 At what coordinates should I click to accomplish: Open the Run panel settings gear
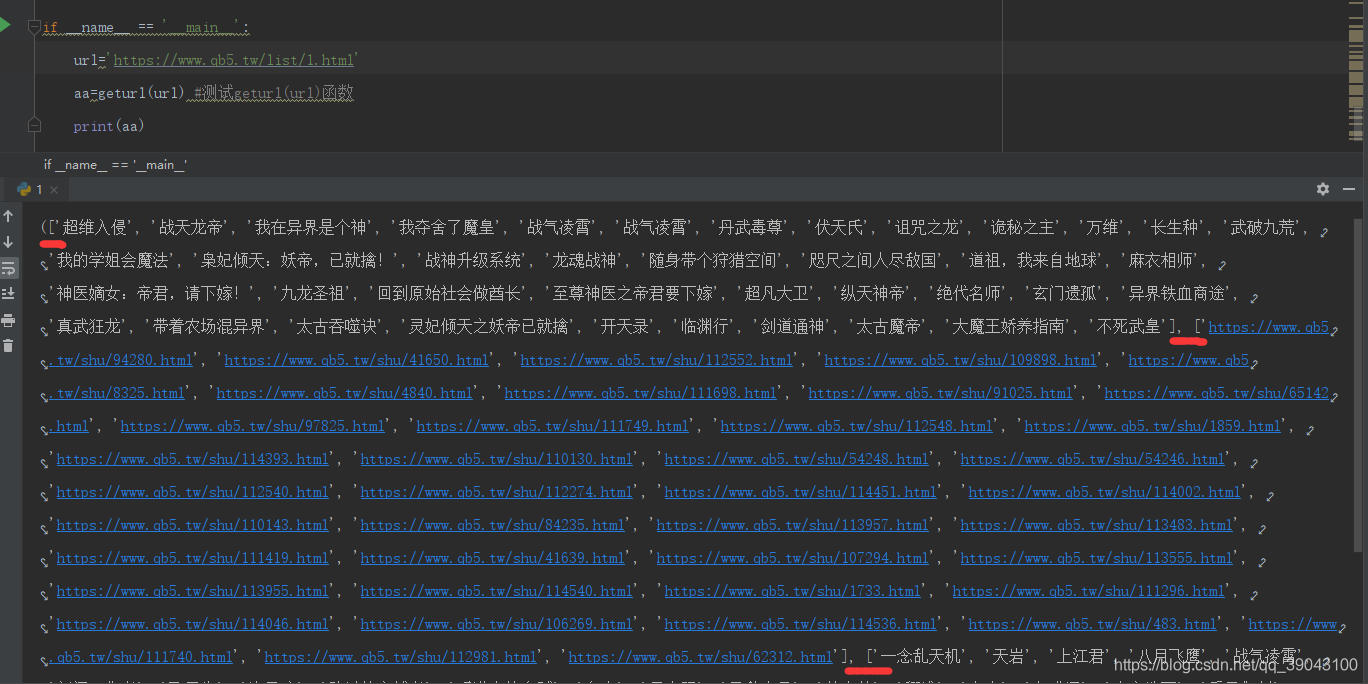(1322, 188)
